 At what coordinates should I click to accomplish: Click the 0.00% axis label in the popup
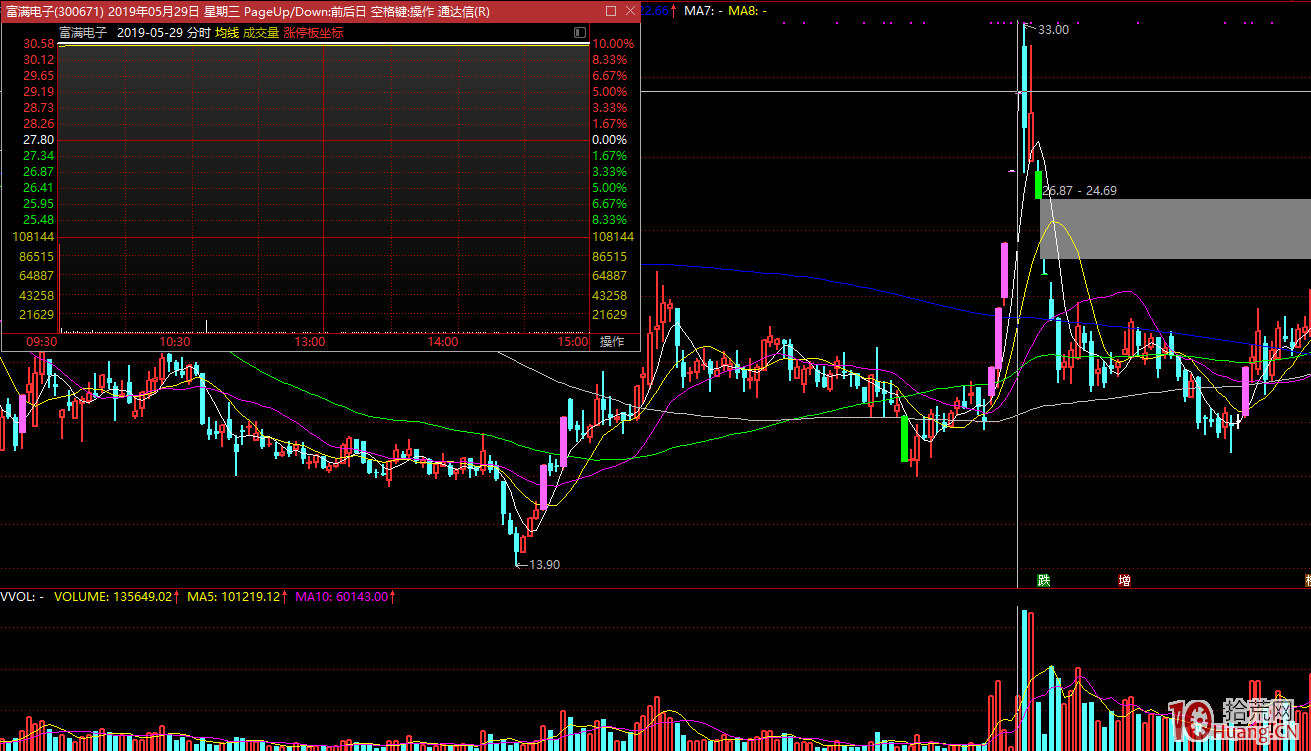click(x=609, y=140)
